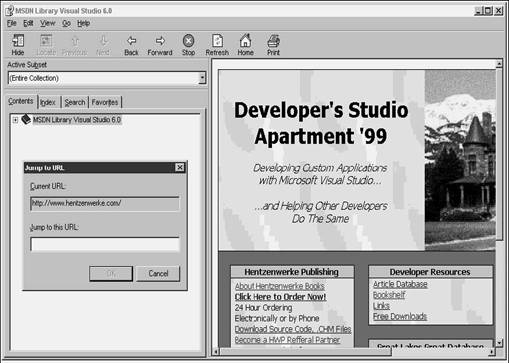Open the Go menu
The height and width of the screenshot is (363, 509).
coord(66,23)
